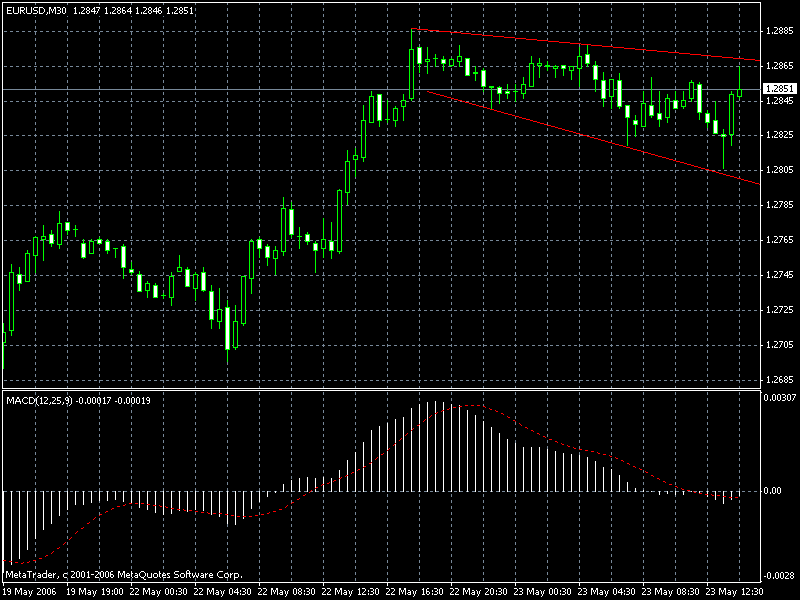The image size is (800, 600).
Task: Click the 23 May 04:30 time label
Action: coord(607,592)
